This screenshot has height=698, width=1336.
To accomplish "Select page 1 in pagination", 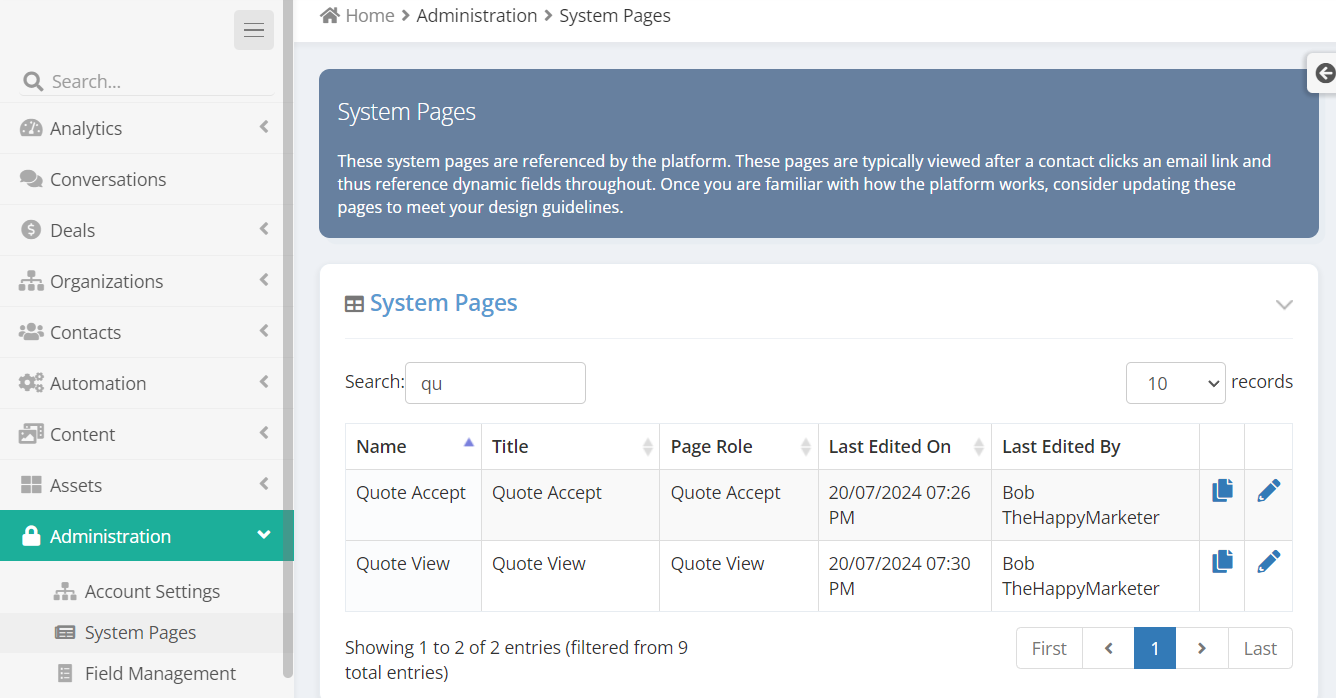I will (1155, 648).
